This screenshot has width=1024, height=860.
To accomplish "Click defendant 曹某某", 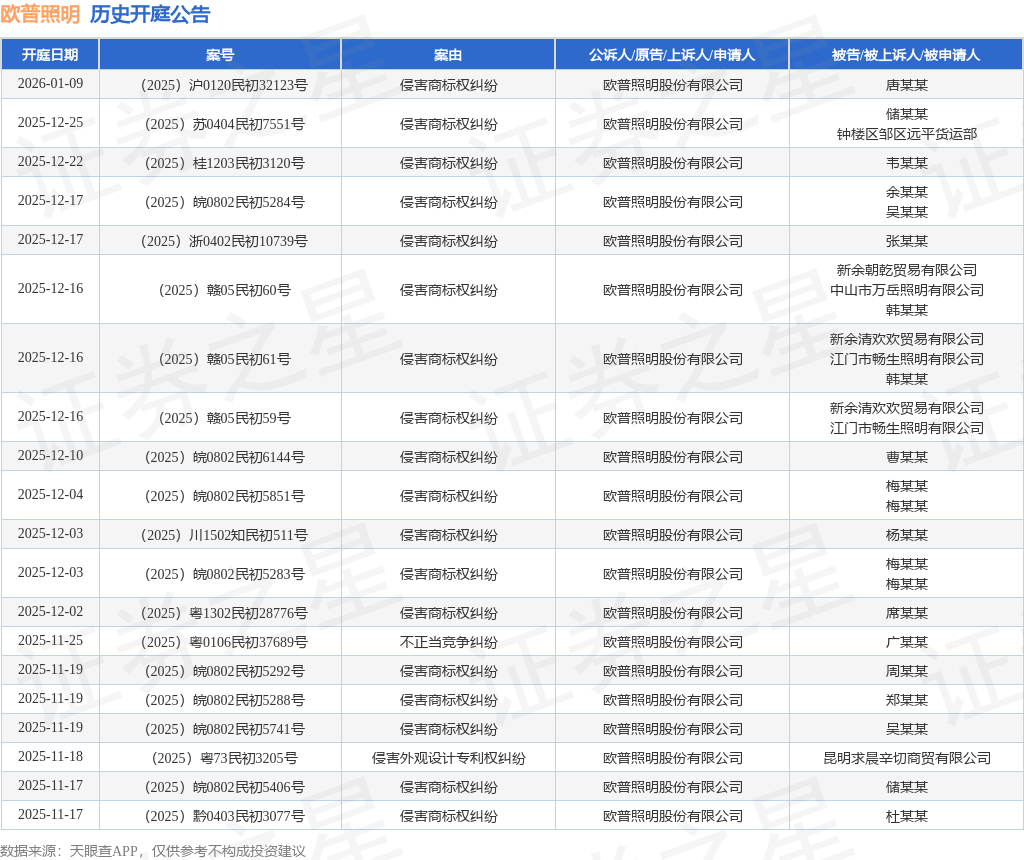I will pos(906,457).
